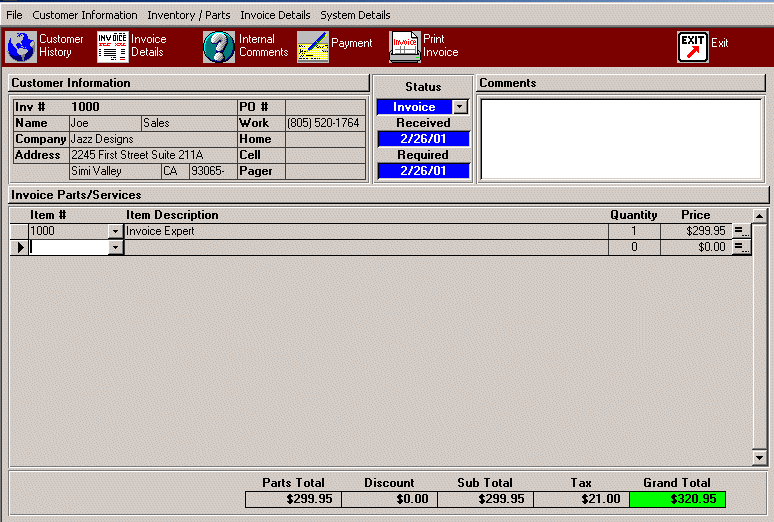The width and height of the screenshot is (774, 522).
Task: Open the Inventory / Parts menu
Action: click(x=189, y=15)
